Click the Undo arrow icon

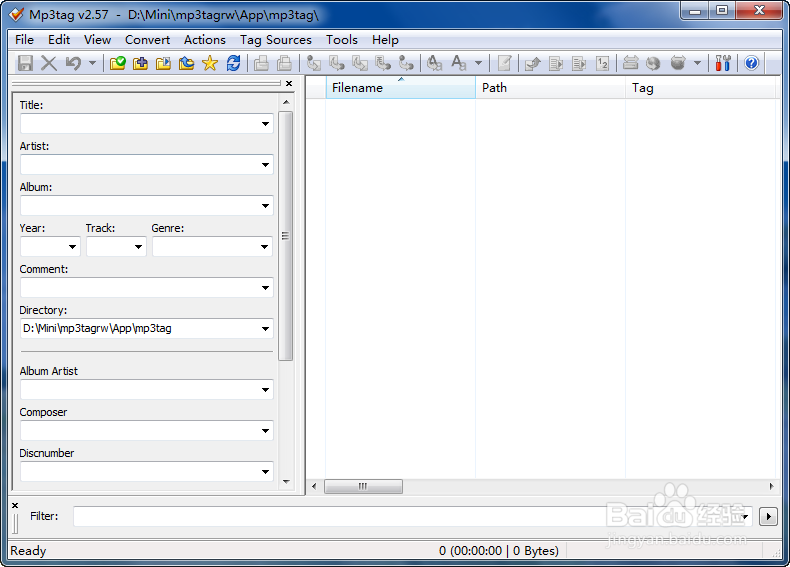point(74,64)
